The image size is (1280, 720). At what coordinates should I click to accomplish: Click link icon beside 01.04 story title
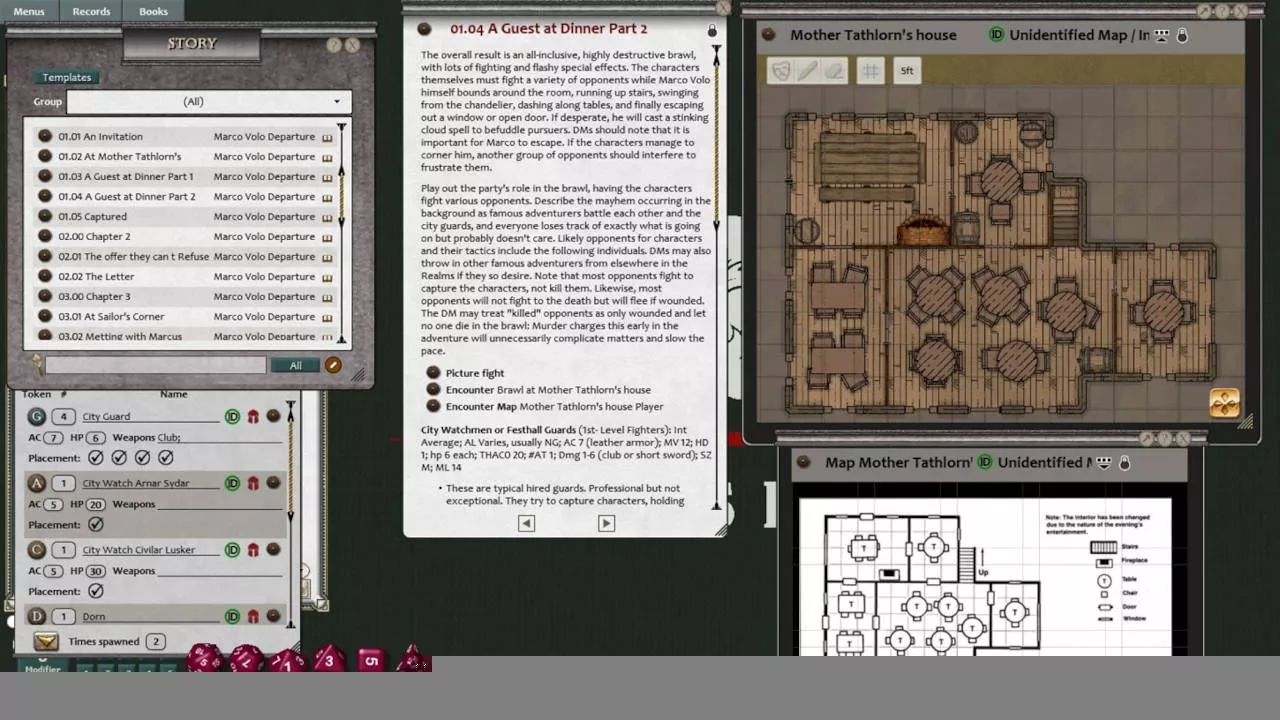424,29
